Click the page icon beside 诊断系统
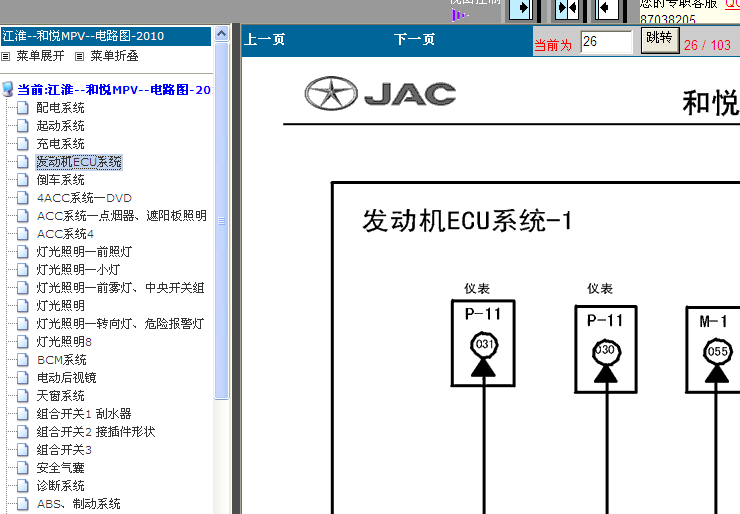 click(x=23, y=486)
